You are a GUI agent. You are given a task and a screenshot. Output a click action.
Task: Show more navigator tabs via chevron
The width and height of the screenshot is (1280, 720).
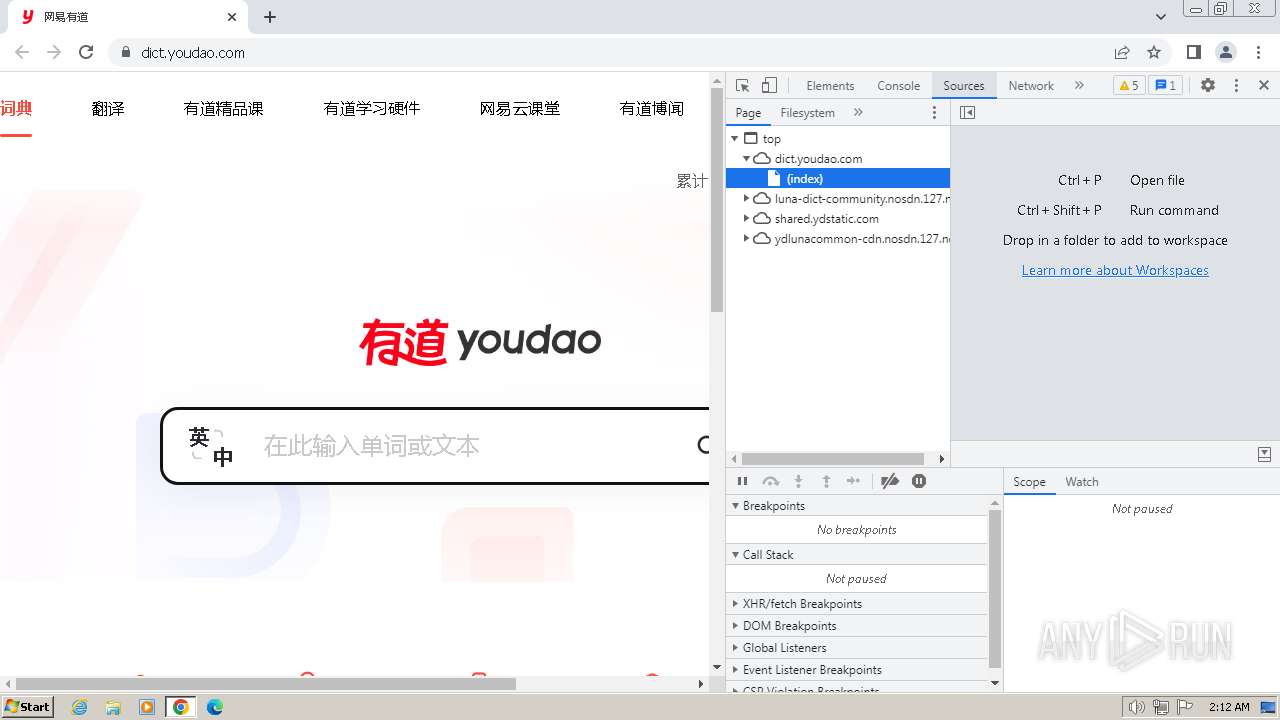coord(858,113)
